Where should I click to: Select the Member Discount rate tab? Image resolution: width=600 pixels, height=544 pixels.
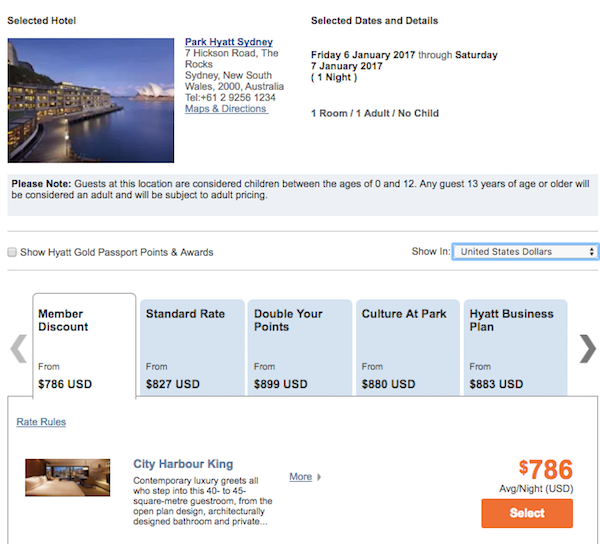(x=84, y=346)
